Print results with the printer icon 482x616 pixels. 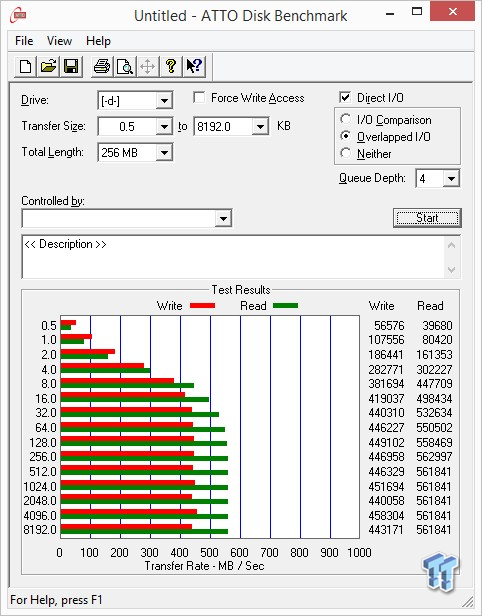point(102,66)
